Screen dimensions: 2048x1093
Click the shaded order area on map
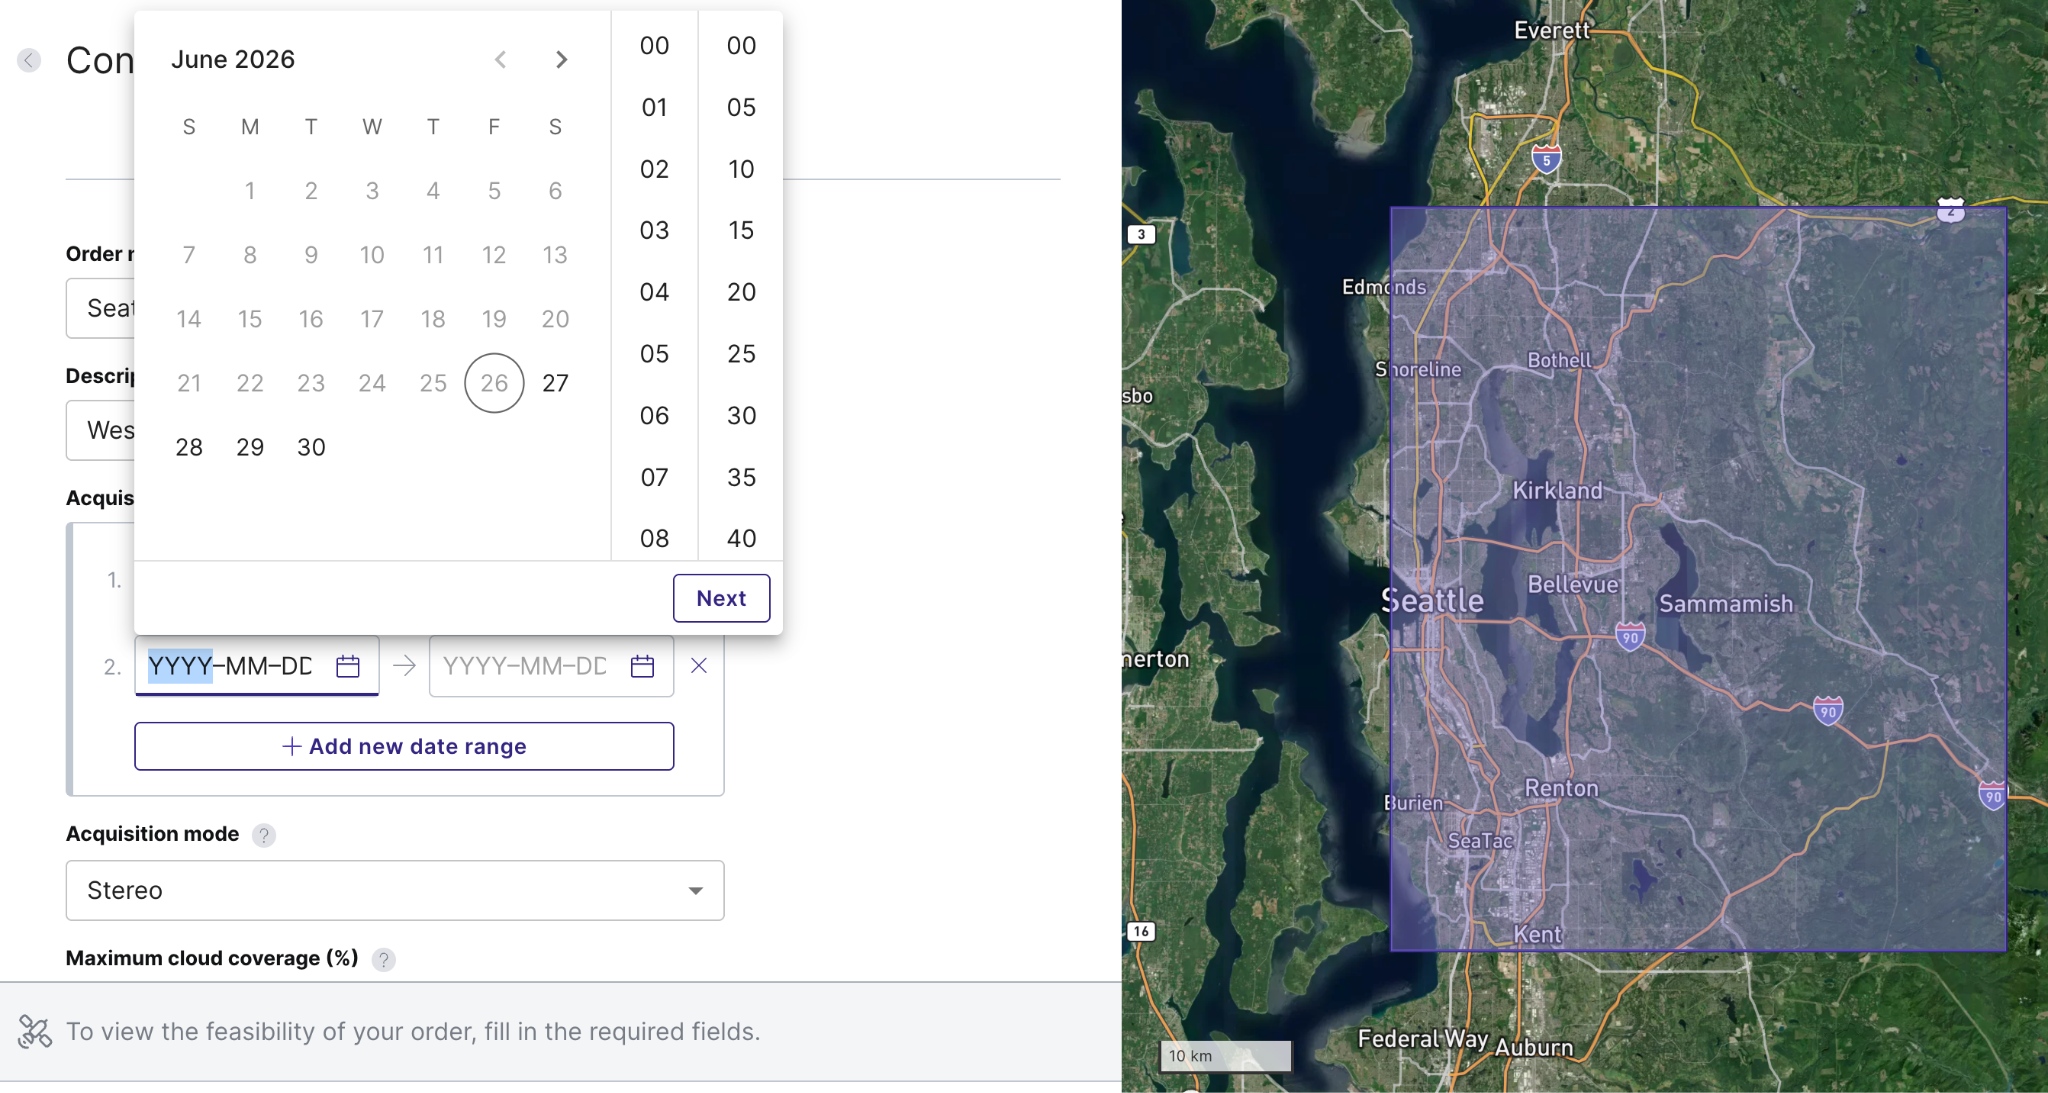(1698, 579)
